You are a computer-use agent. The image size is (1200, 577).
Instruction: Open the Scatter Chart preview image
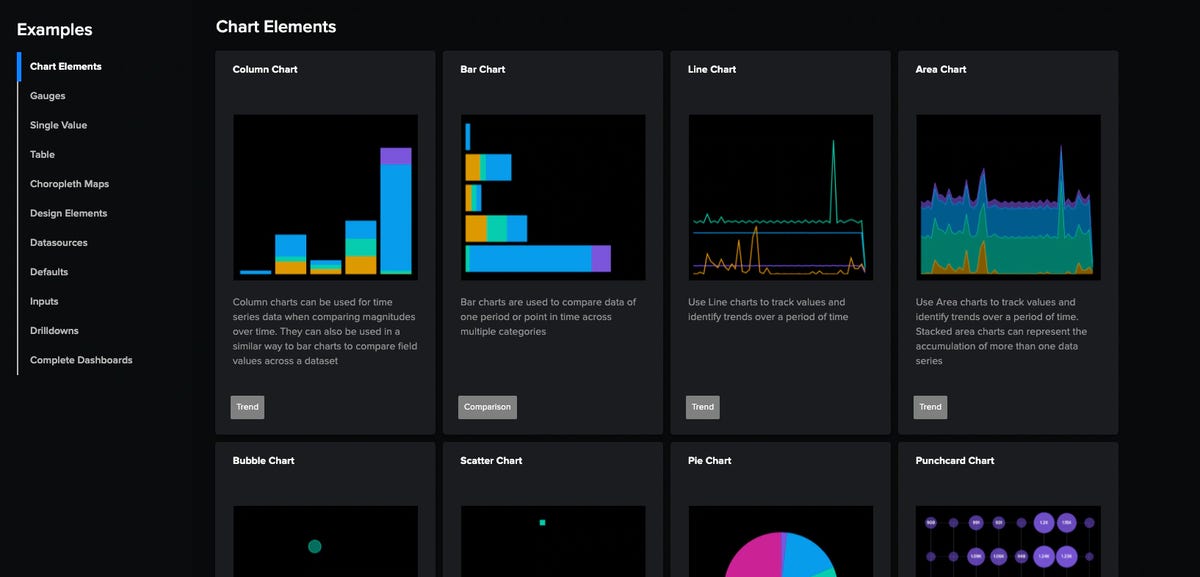(552, 541)
